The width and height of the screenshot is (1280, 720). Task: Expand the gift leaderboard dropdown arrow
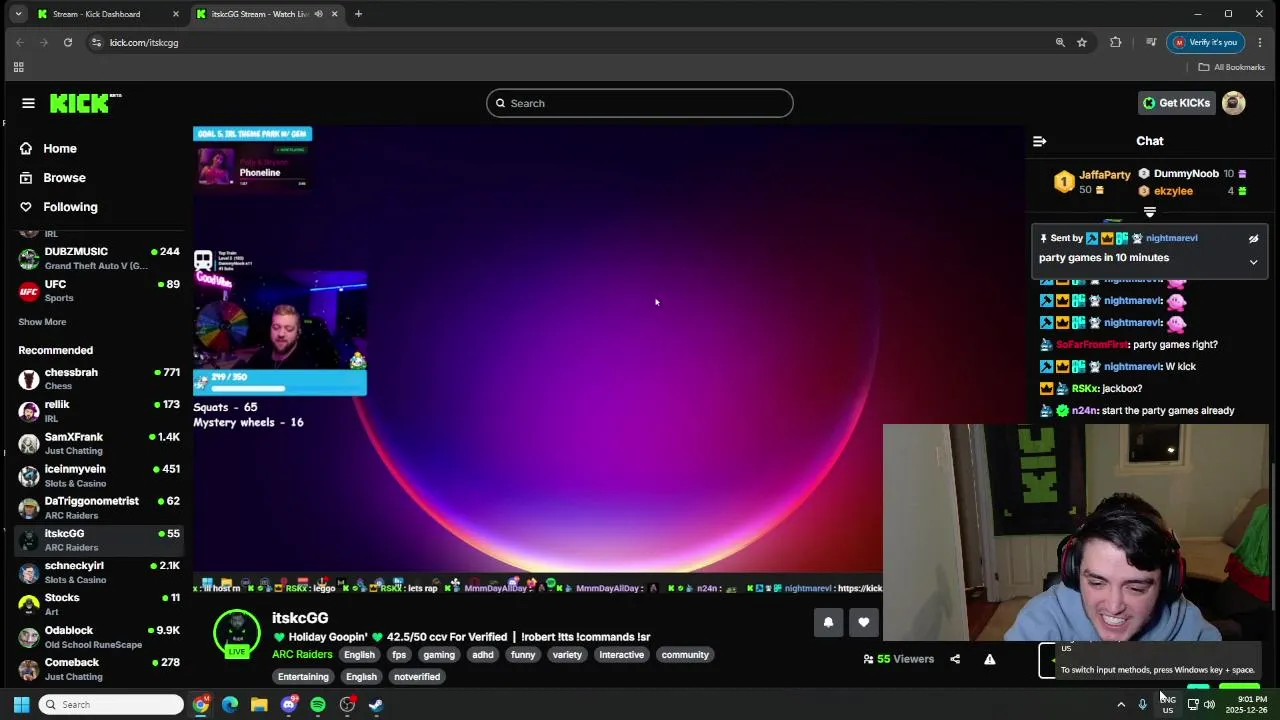point(1150,212)
